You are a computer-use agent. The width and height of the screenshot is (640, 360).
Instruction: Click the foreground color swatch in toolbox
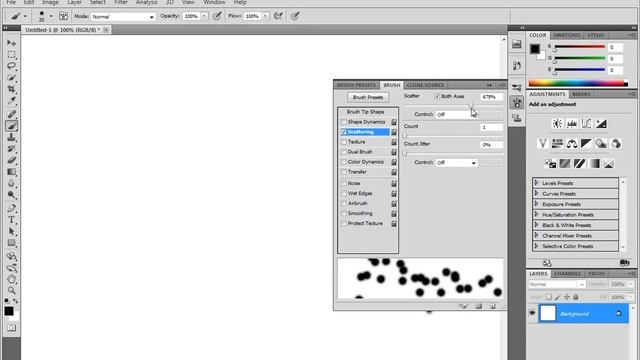pos(9,311)
